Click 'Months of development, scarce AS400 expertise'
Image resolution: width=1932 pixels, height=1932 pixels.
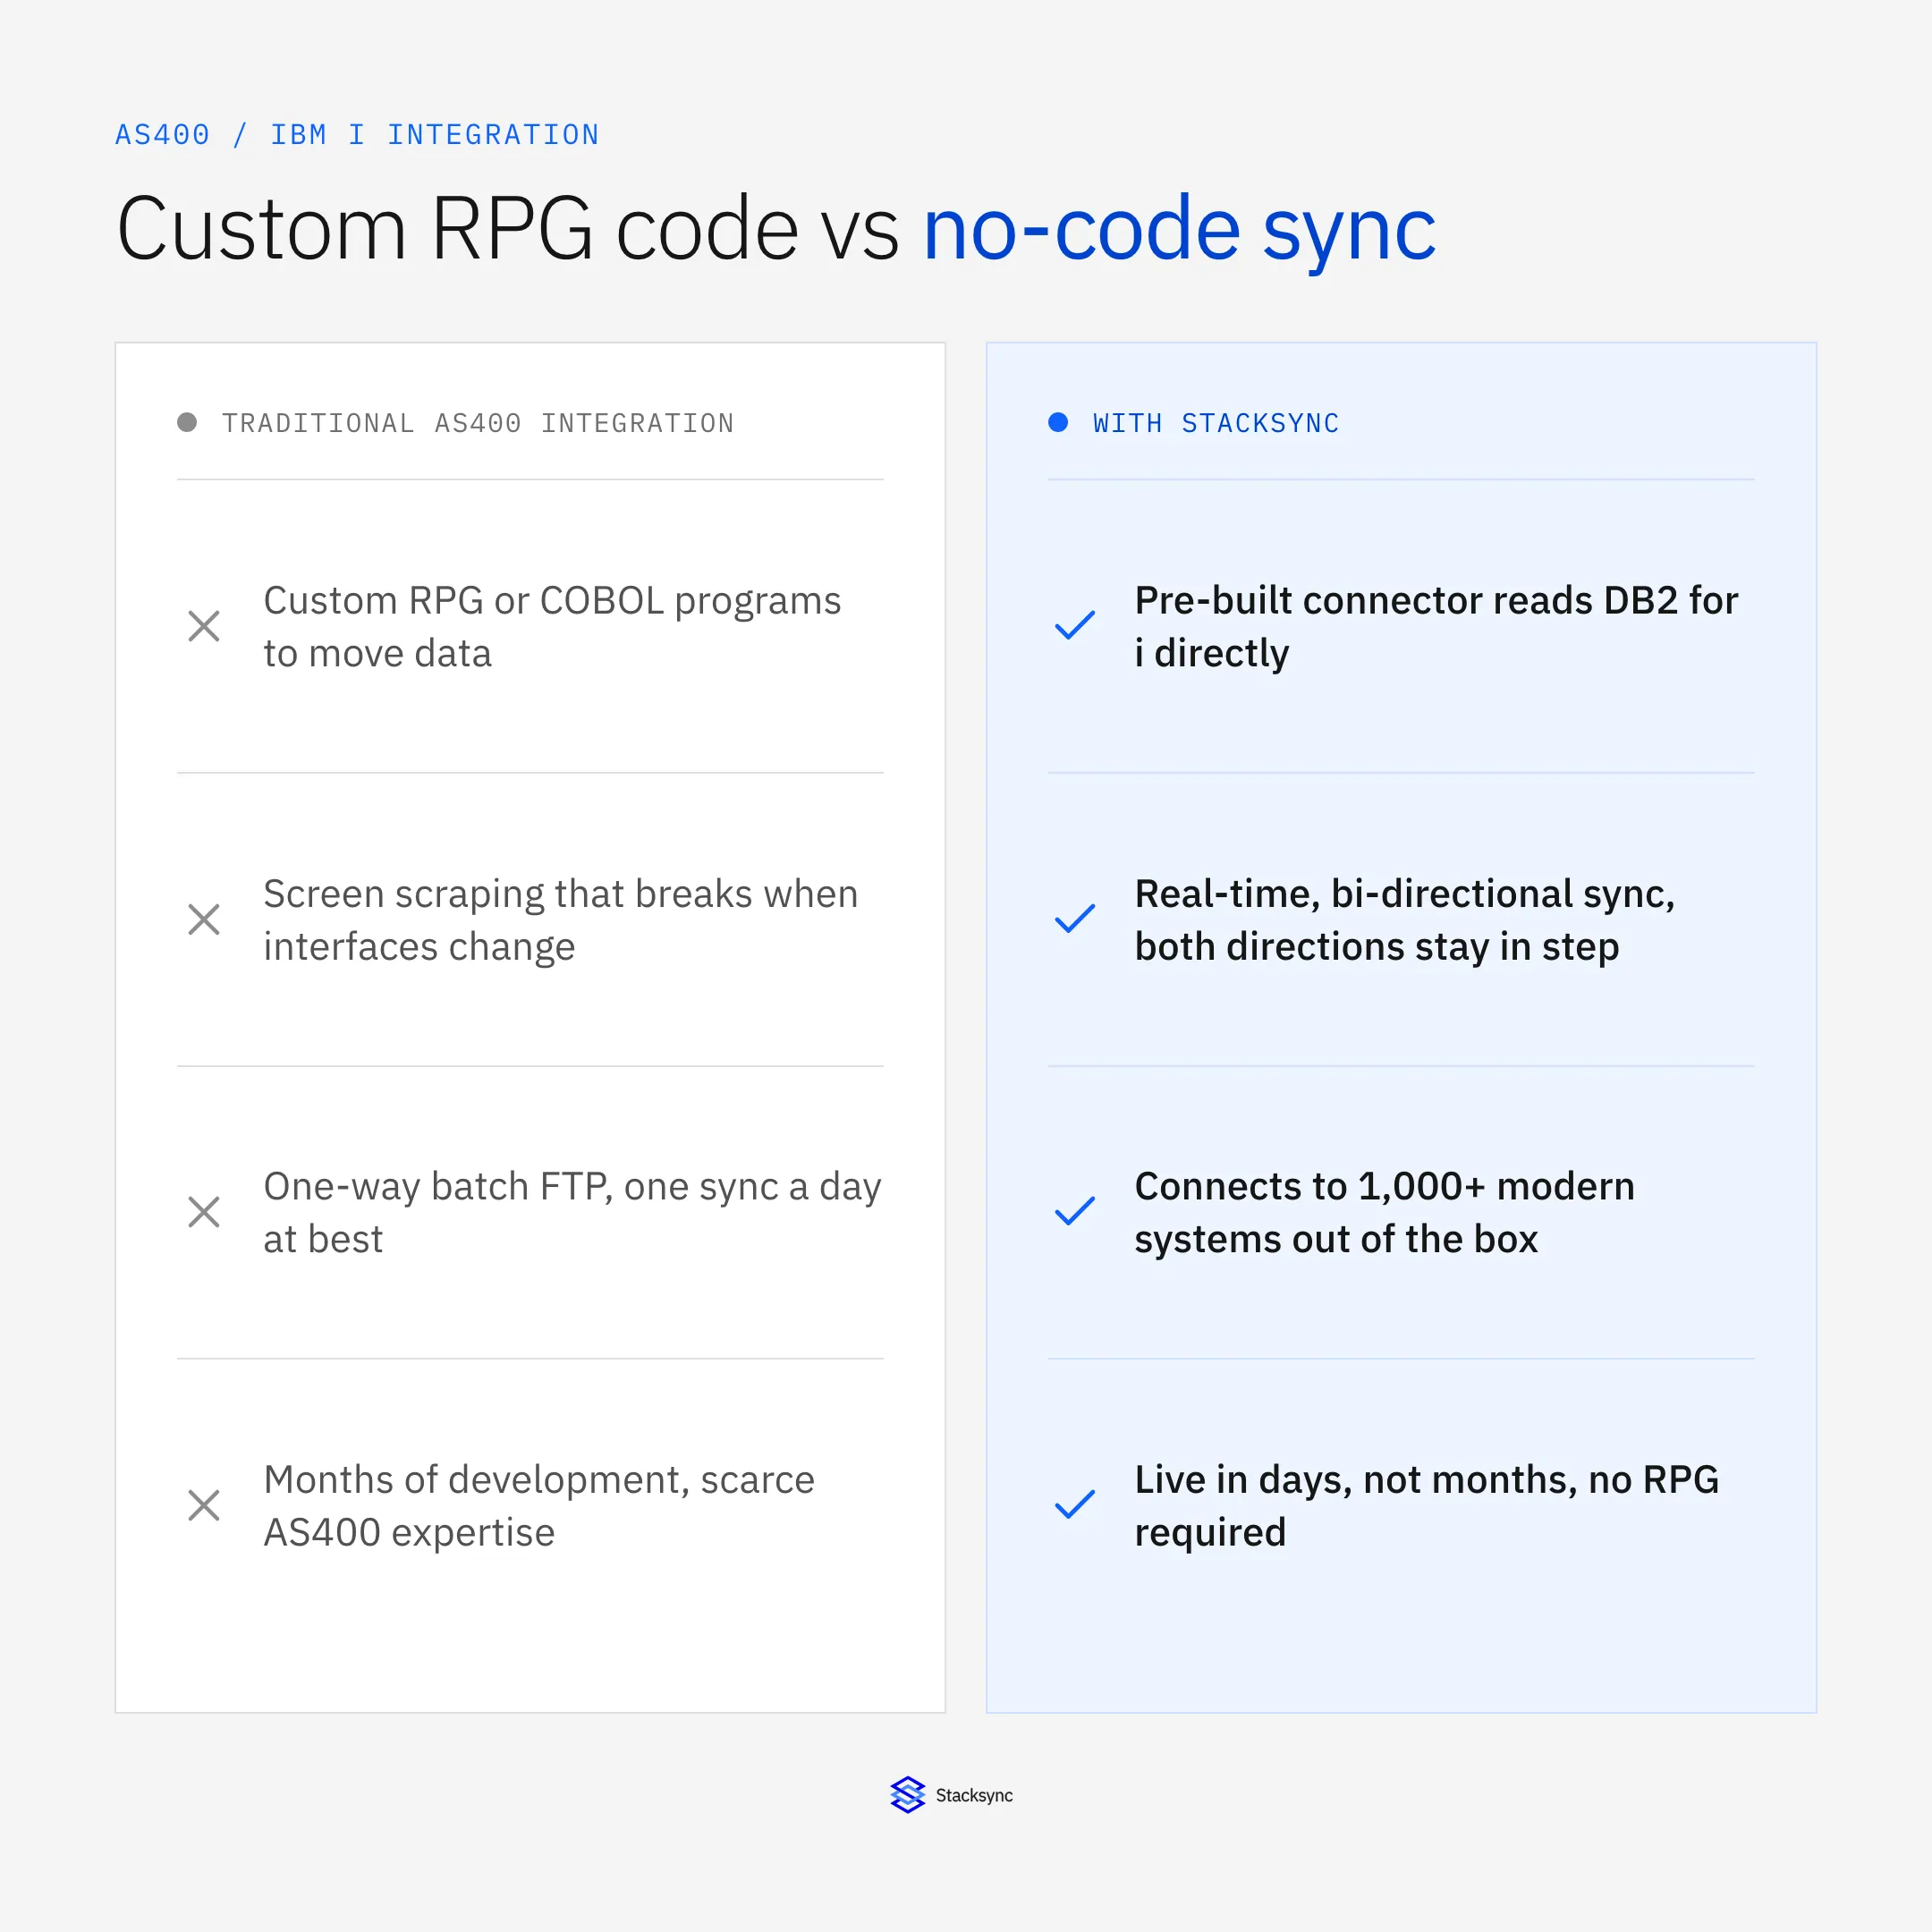pos(539,1506)
